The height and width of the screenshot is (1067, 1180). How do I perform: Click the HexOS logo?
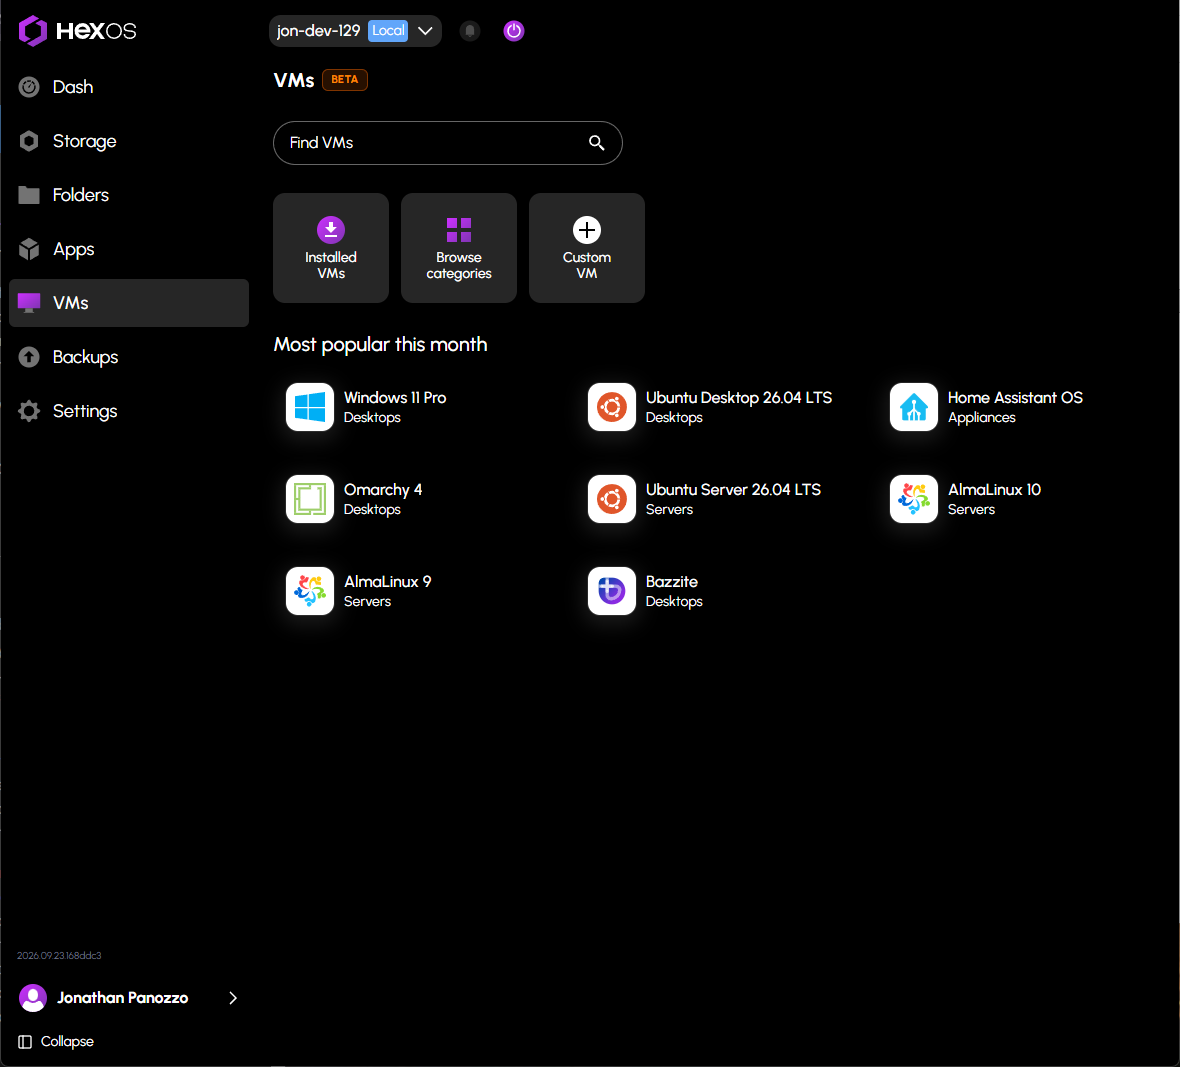click(78, 31)
